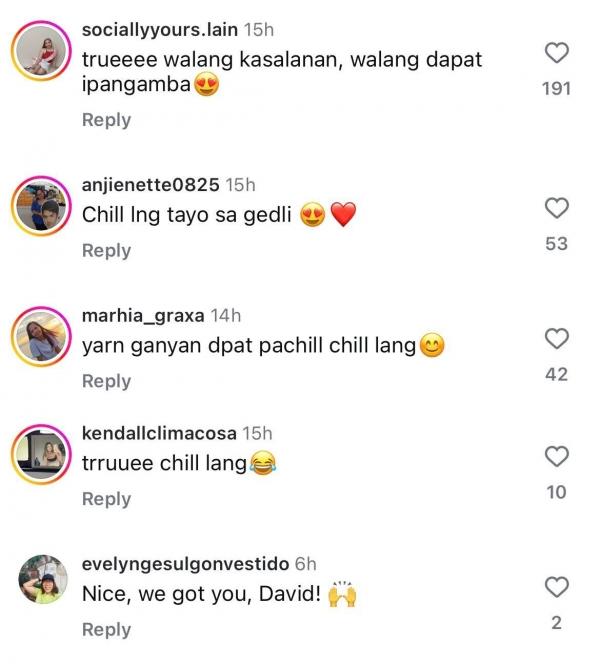The image size is (600, 668).
Task: Visit kendallclimacosa profile via username
Action: (159, 433)
